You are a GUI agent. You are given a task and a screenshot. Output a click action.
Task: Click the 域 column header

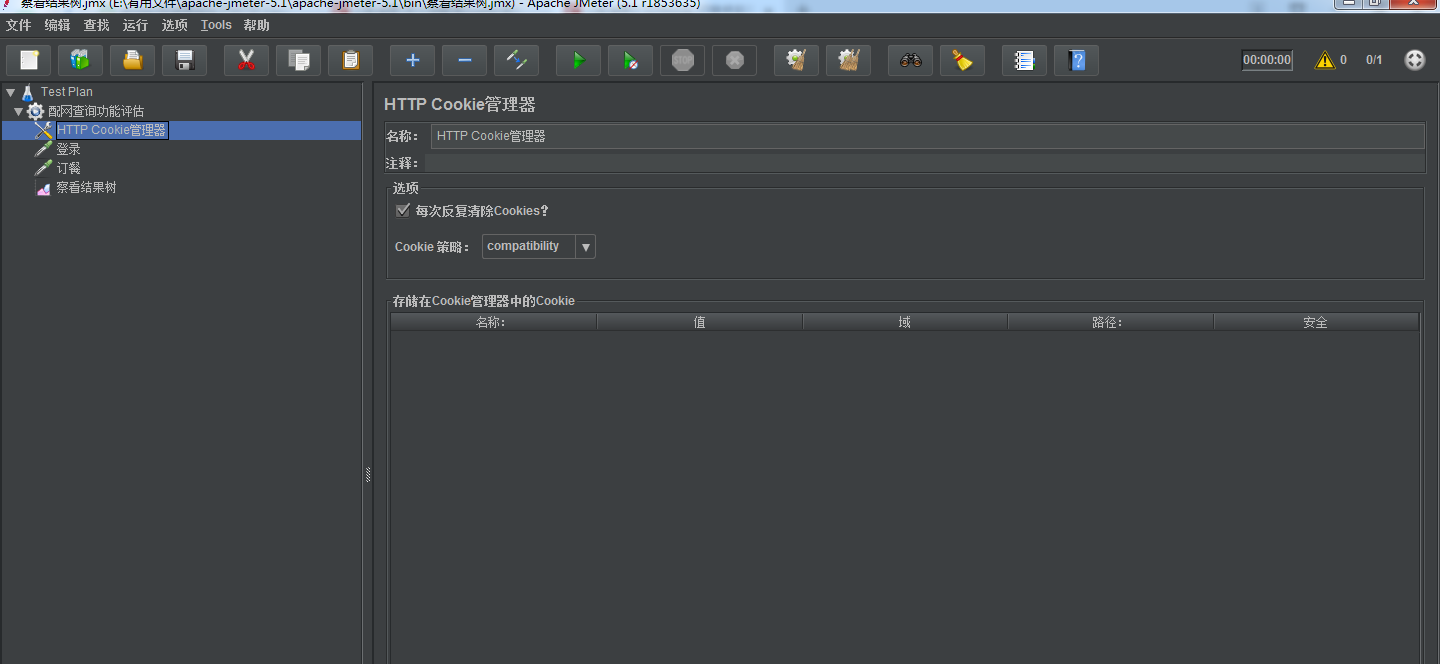coord(905,322)
